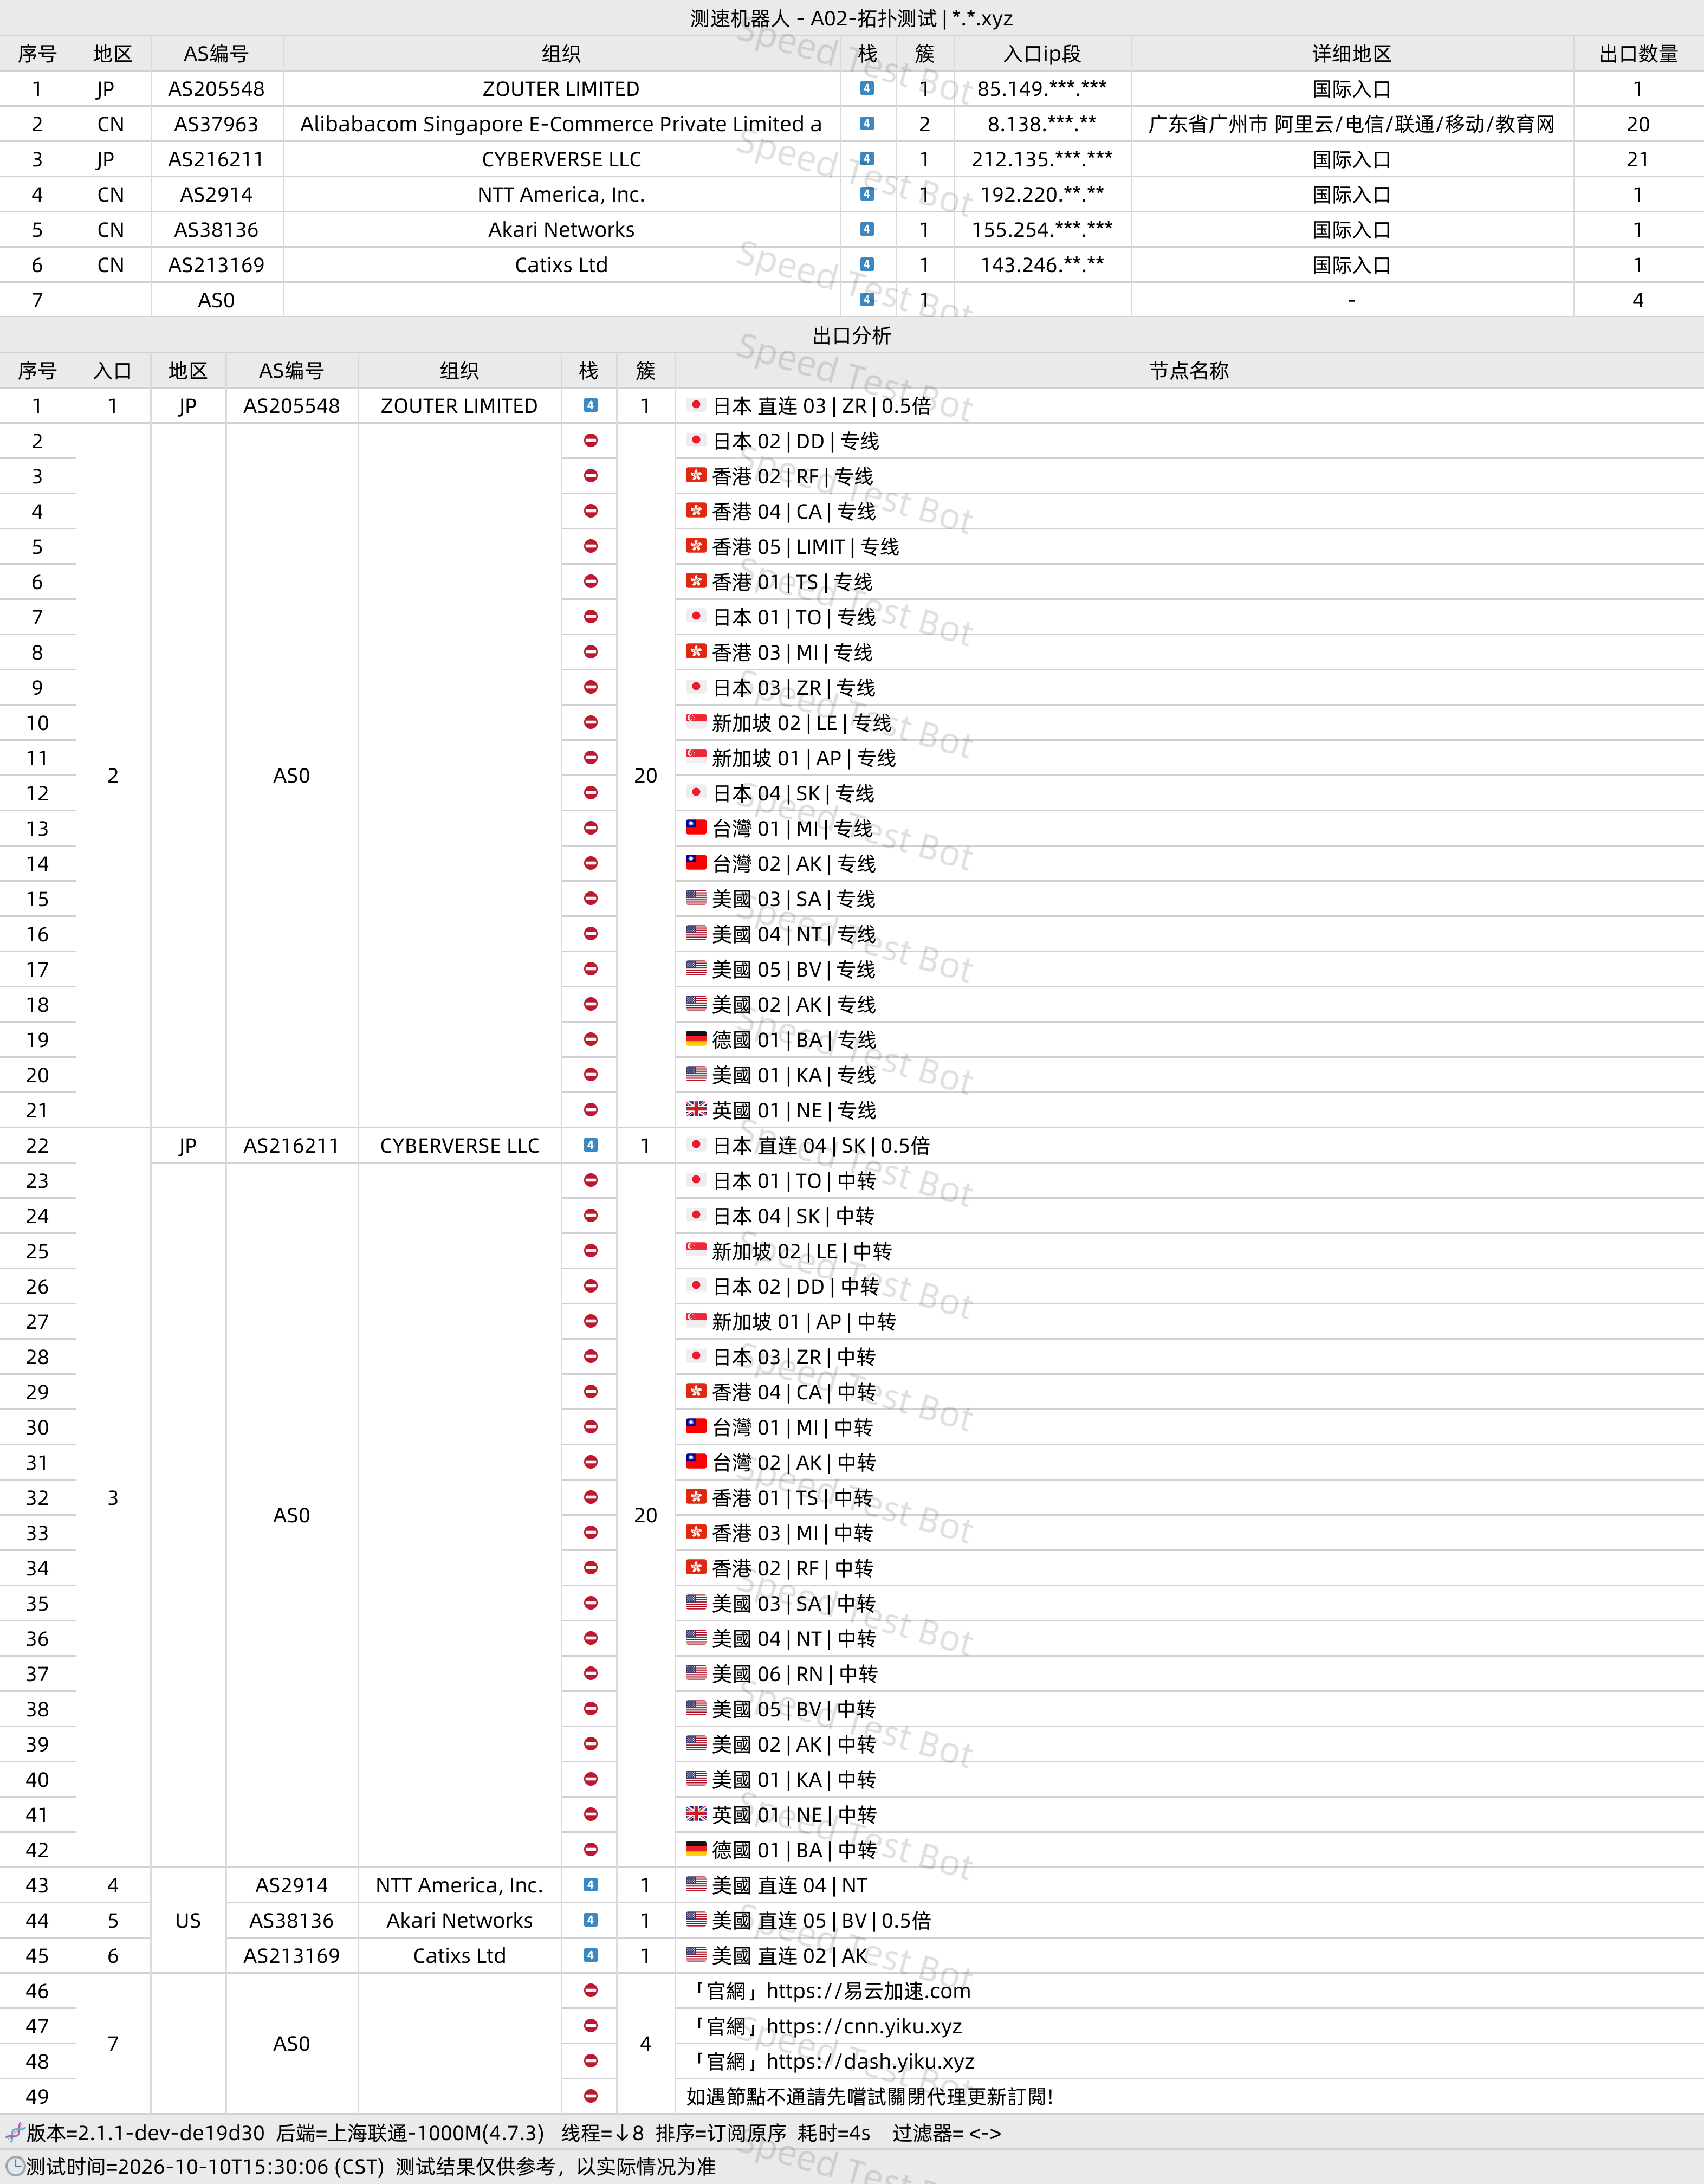1704x2184 pixels.
Task: Click the 过滤器= <-> status text
Action: coord(947,2133)
